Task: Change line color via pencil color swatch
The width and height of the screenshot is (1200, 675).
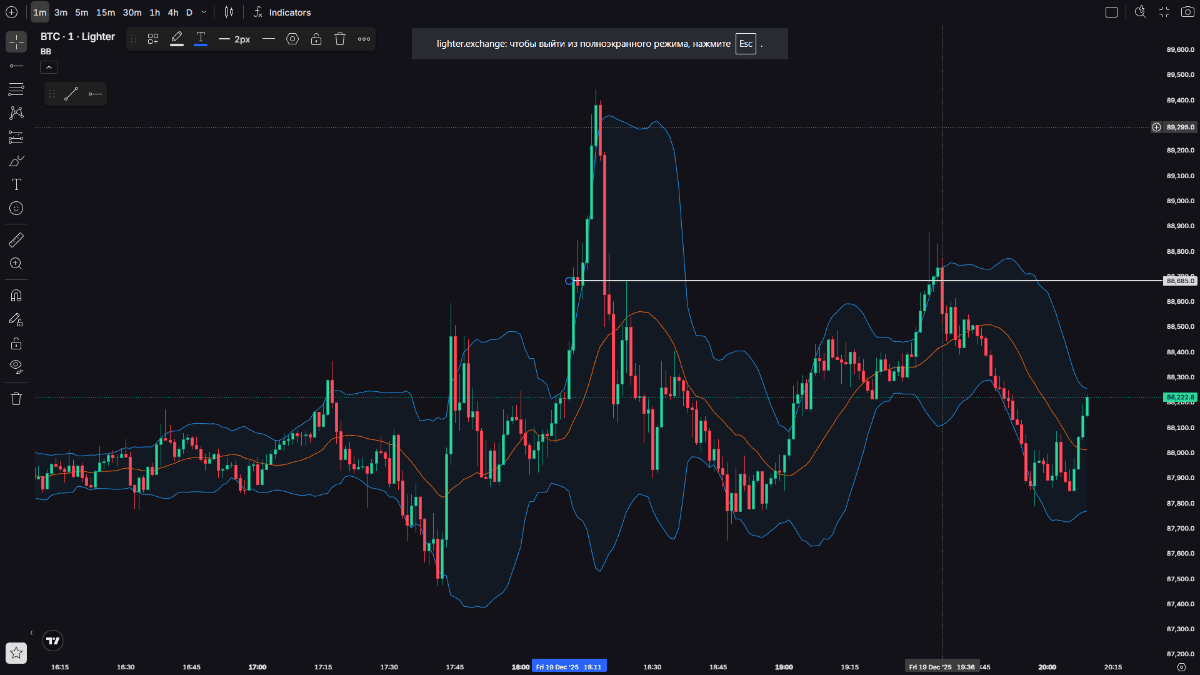Action: click(177, 39)
